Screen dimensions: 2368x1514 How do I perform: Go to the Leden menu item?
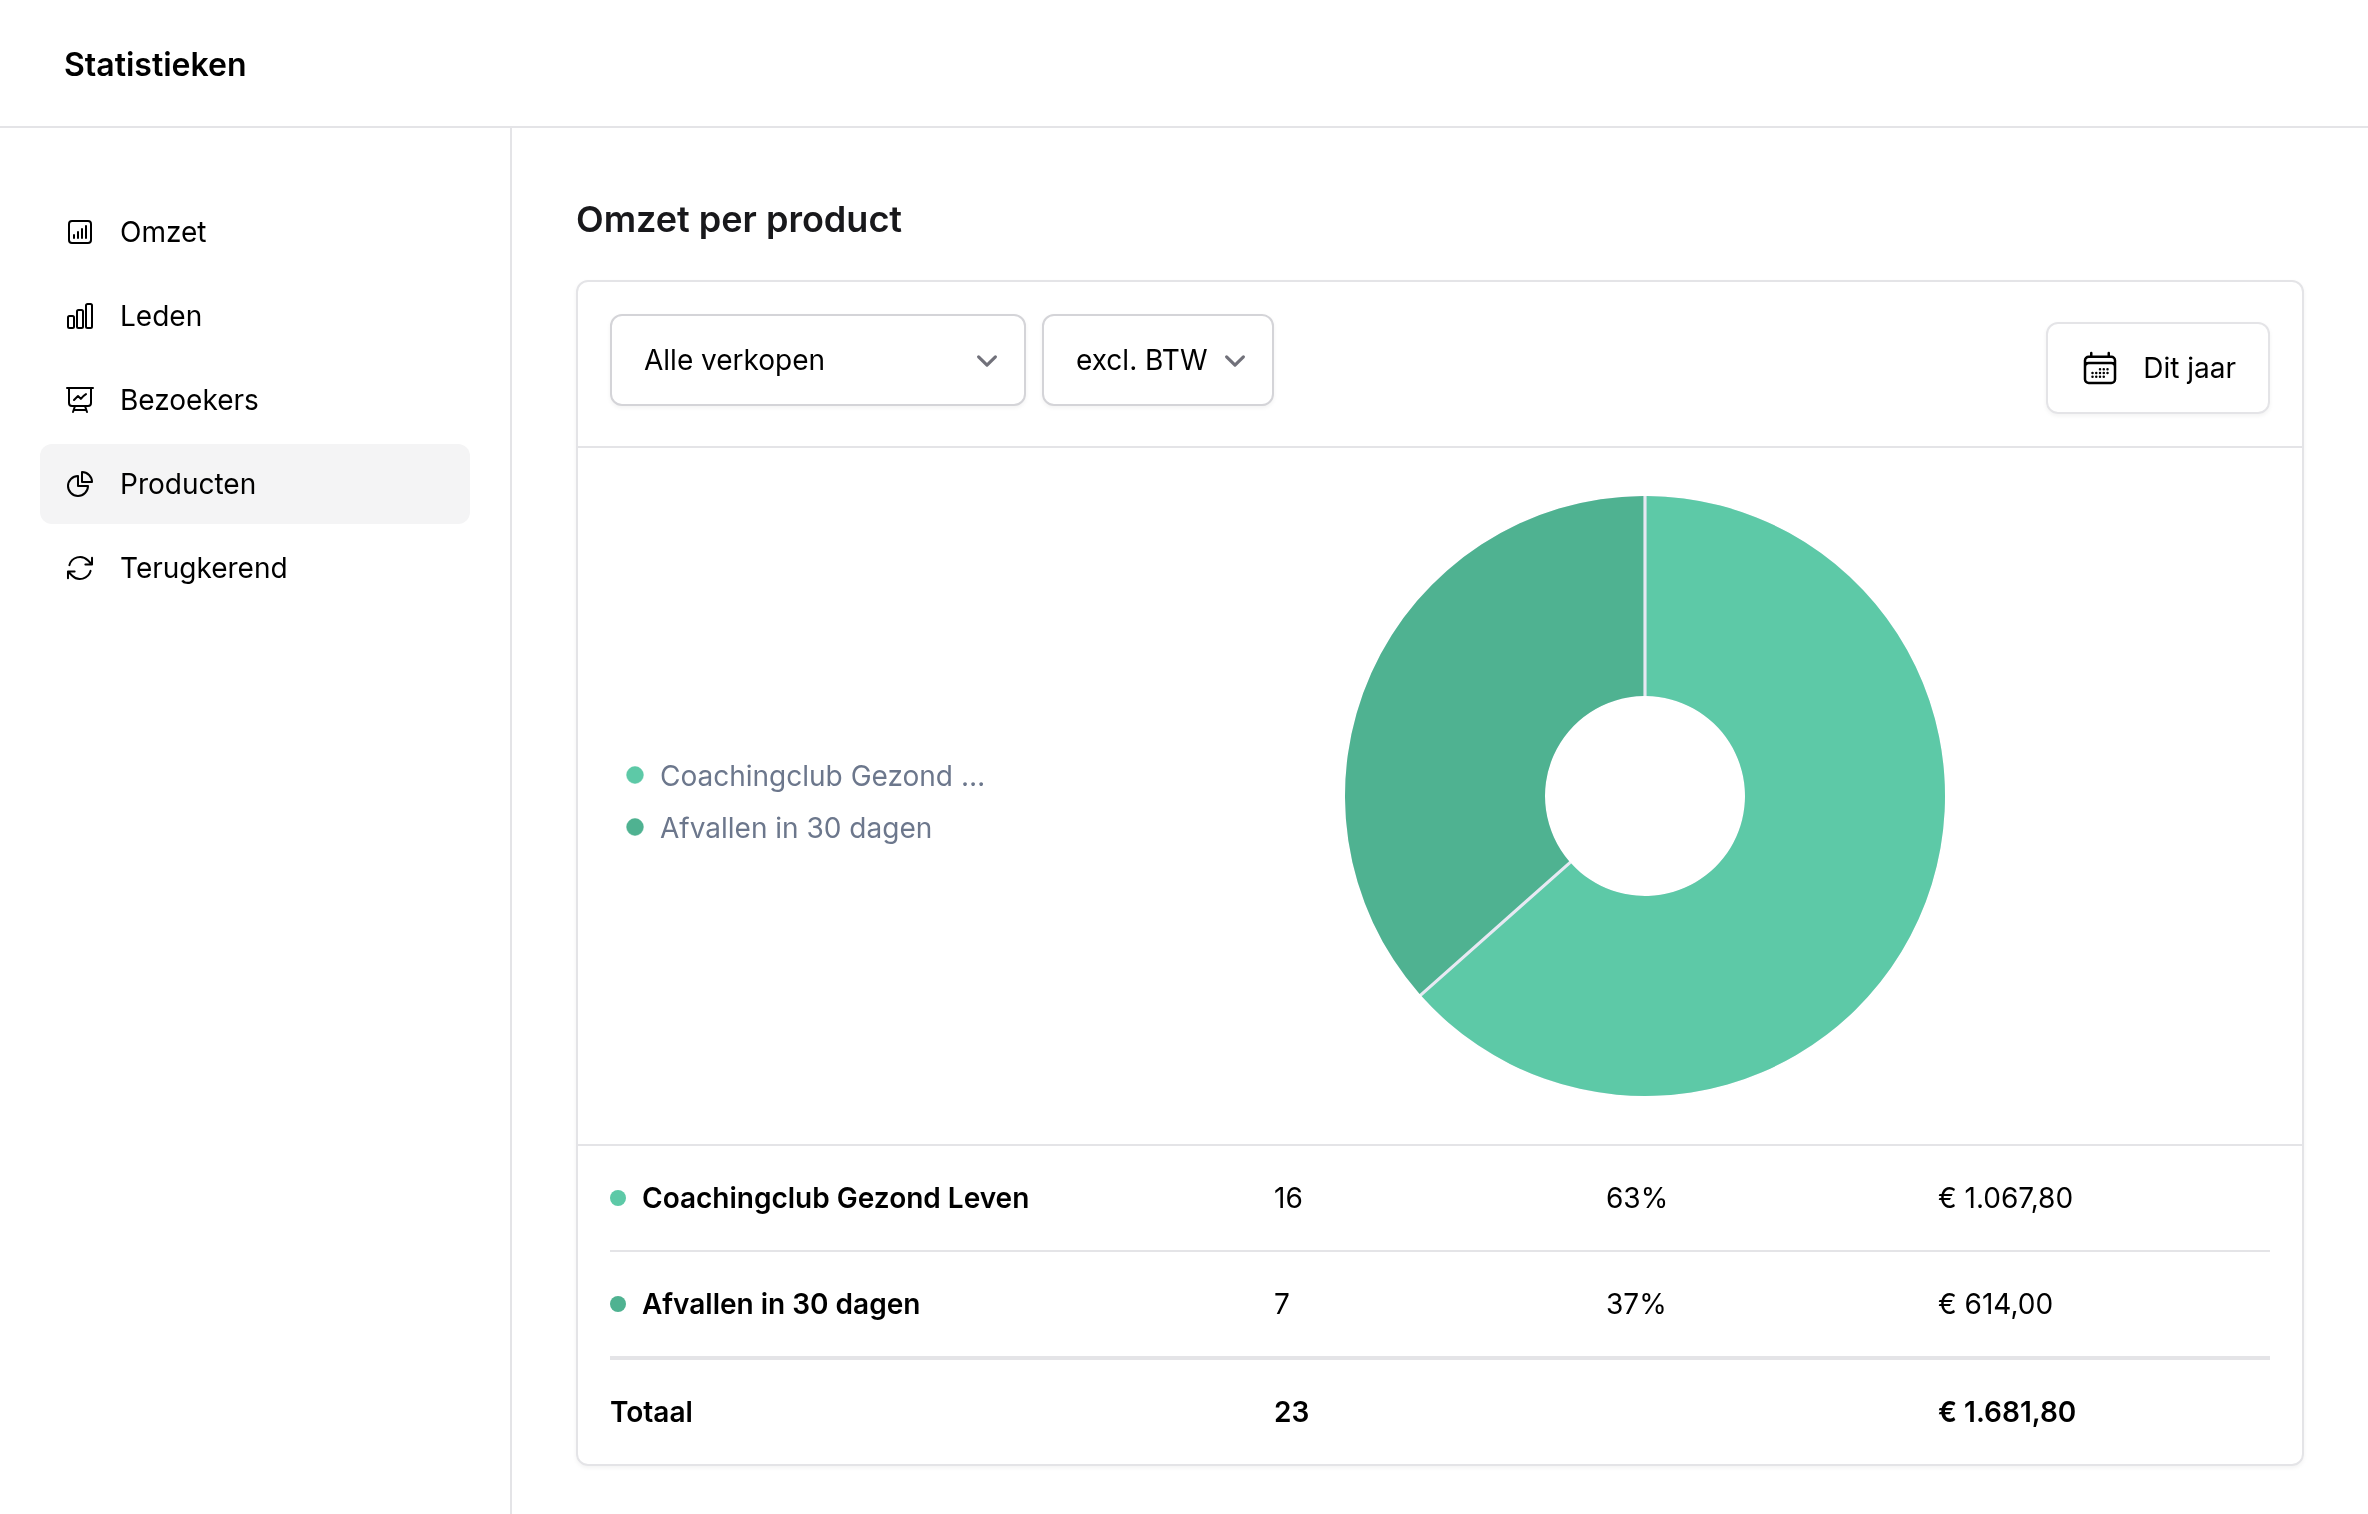click(255, 316)
